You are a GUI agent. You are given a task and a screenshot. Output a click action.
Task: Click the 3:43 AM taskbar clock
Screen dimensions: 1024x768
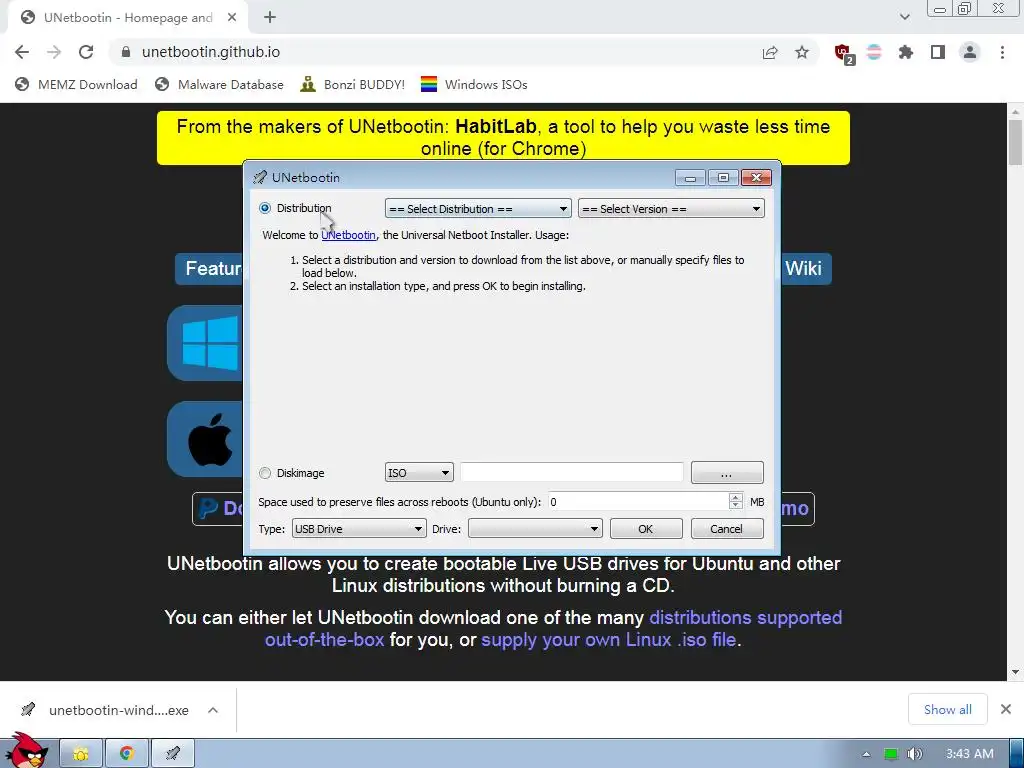click(970, 754)
